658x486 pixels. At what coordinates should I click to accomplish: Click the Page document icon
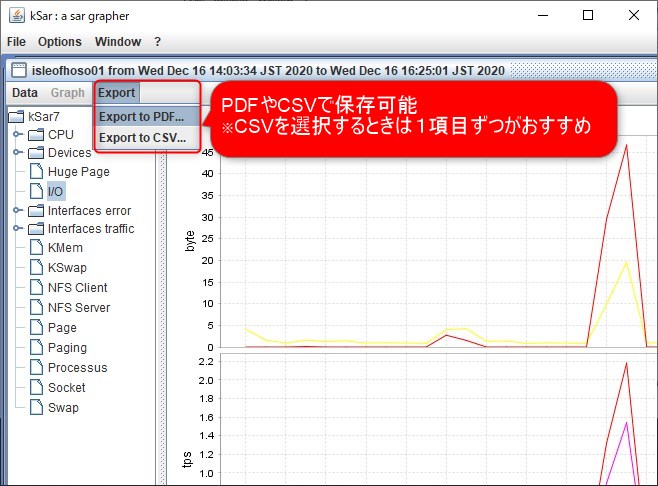click(37, 327)
